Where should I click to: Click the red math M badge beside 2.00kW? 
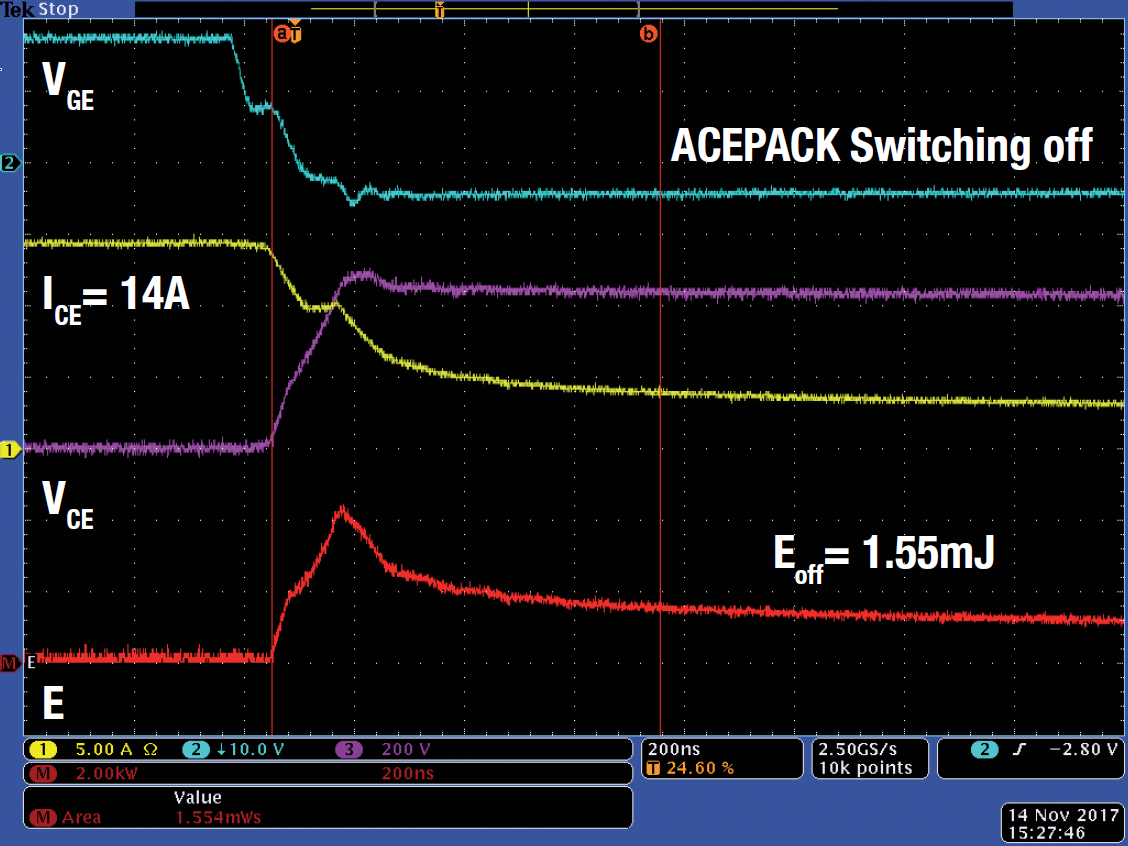[x=43, y=773]
